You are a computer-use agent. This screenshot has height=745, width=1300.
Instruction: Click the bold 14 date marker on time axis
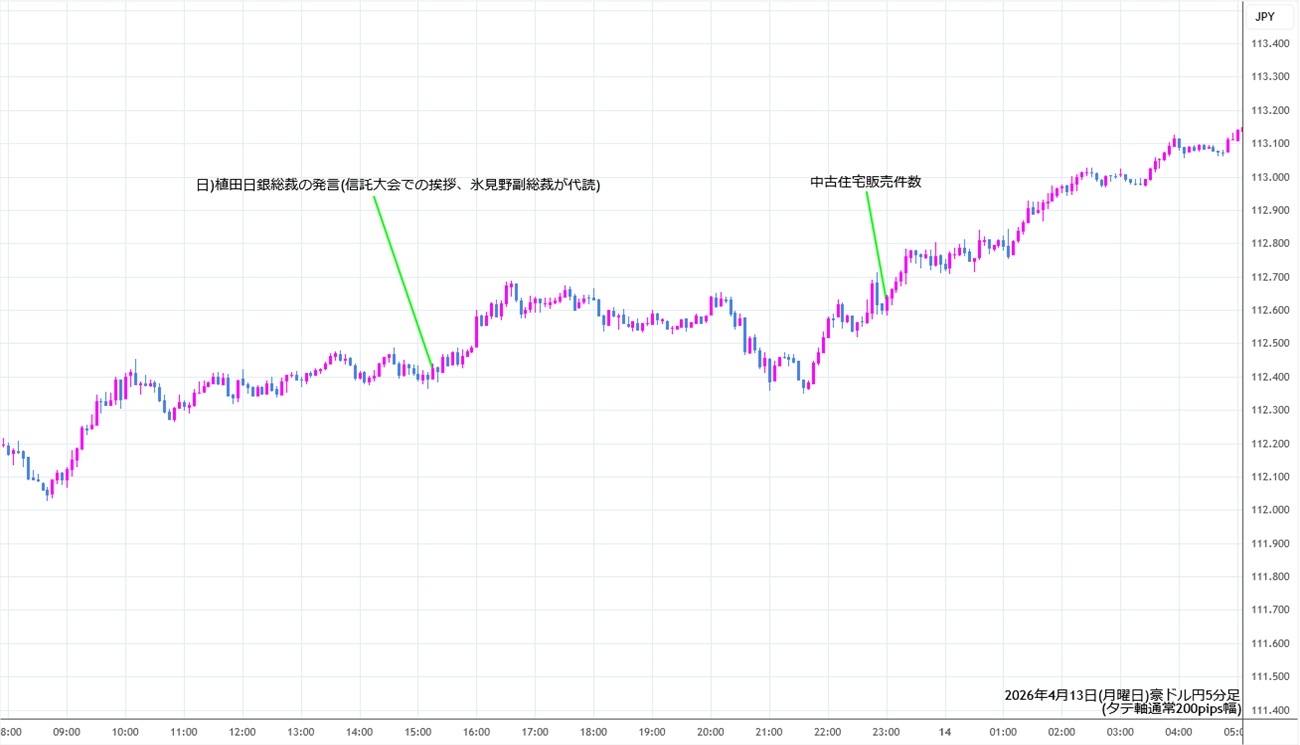coord(945,732)
